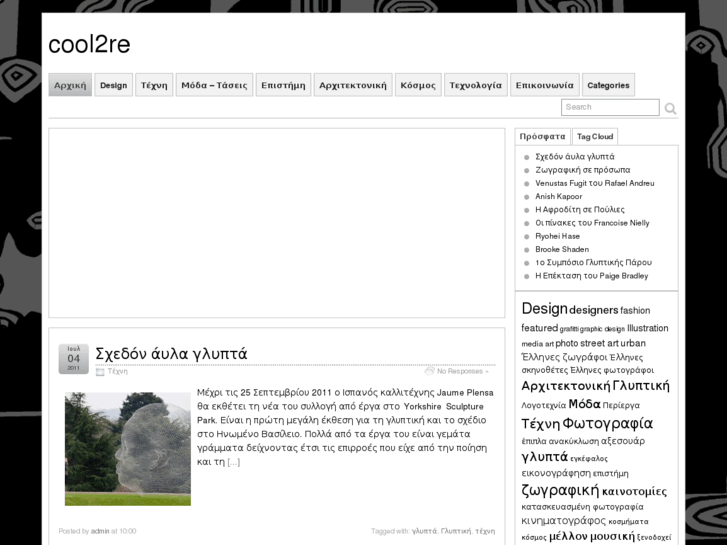Select the Φωτογραφία tag in tag cloud
This screenshot has width=727, height=545.
click(x=608, y=423)
